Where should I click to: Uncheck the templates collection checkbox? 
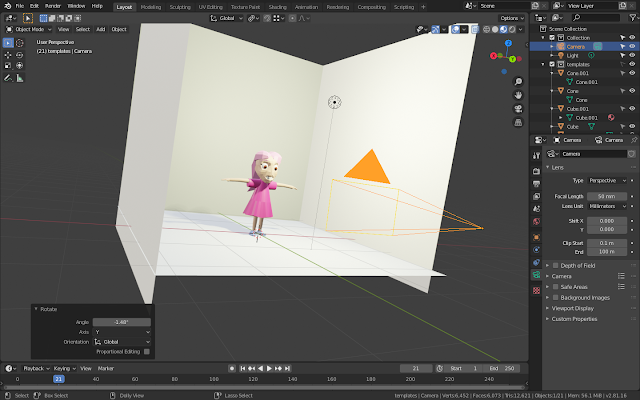(x=552, y=64)
